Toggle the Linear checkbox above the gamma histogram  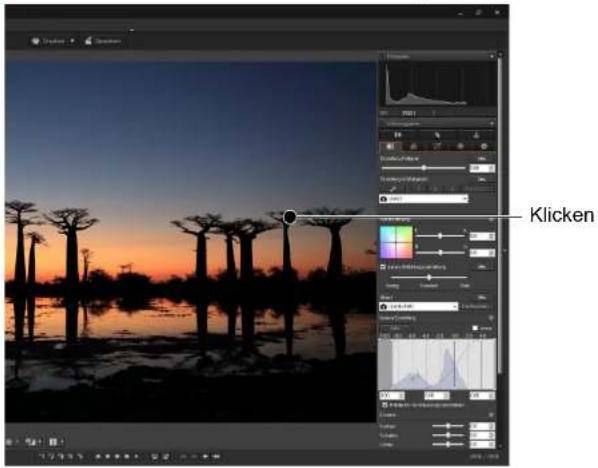pyautogui.click(x=475, y=328)
